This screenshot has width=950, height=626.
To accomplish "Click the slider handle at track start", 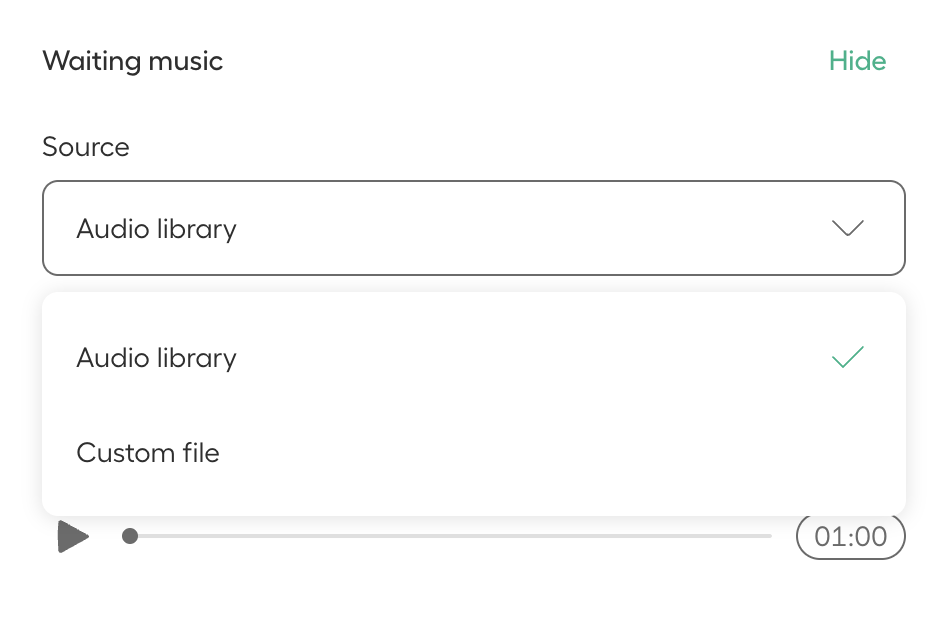I will pos(130,536).
